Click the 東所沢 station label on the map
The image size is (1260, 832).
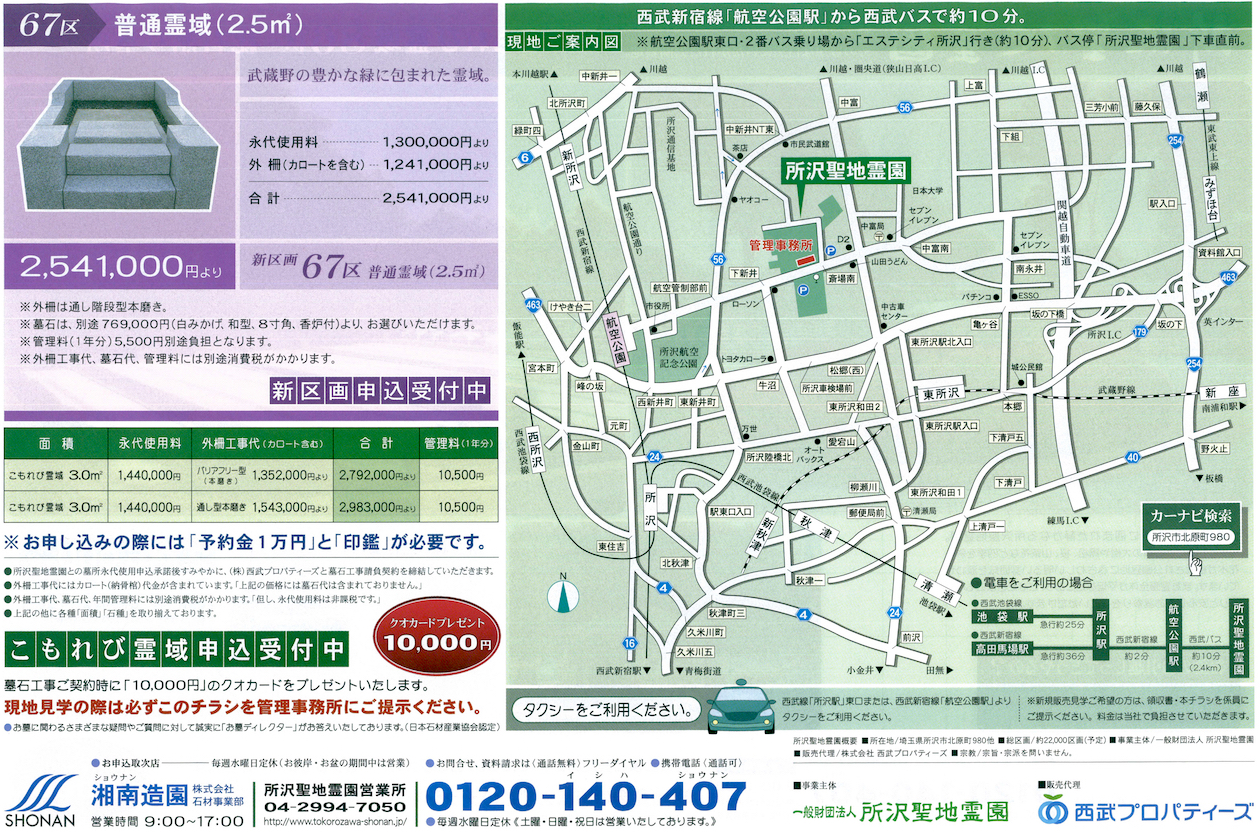click(x=941, y=392)
